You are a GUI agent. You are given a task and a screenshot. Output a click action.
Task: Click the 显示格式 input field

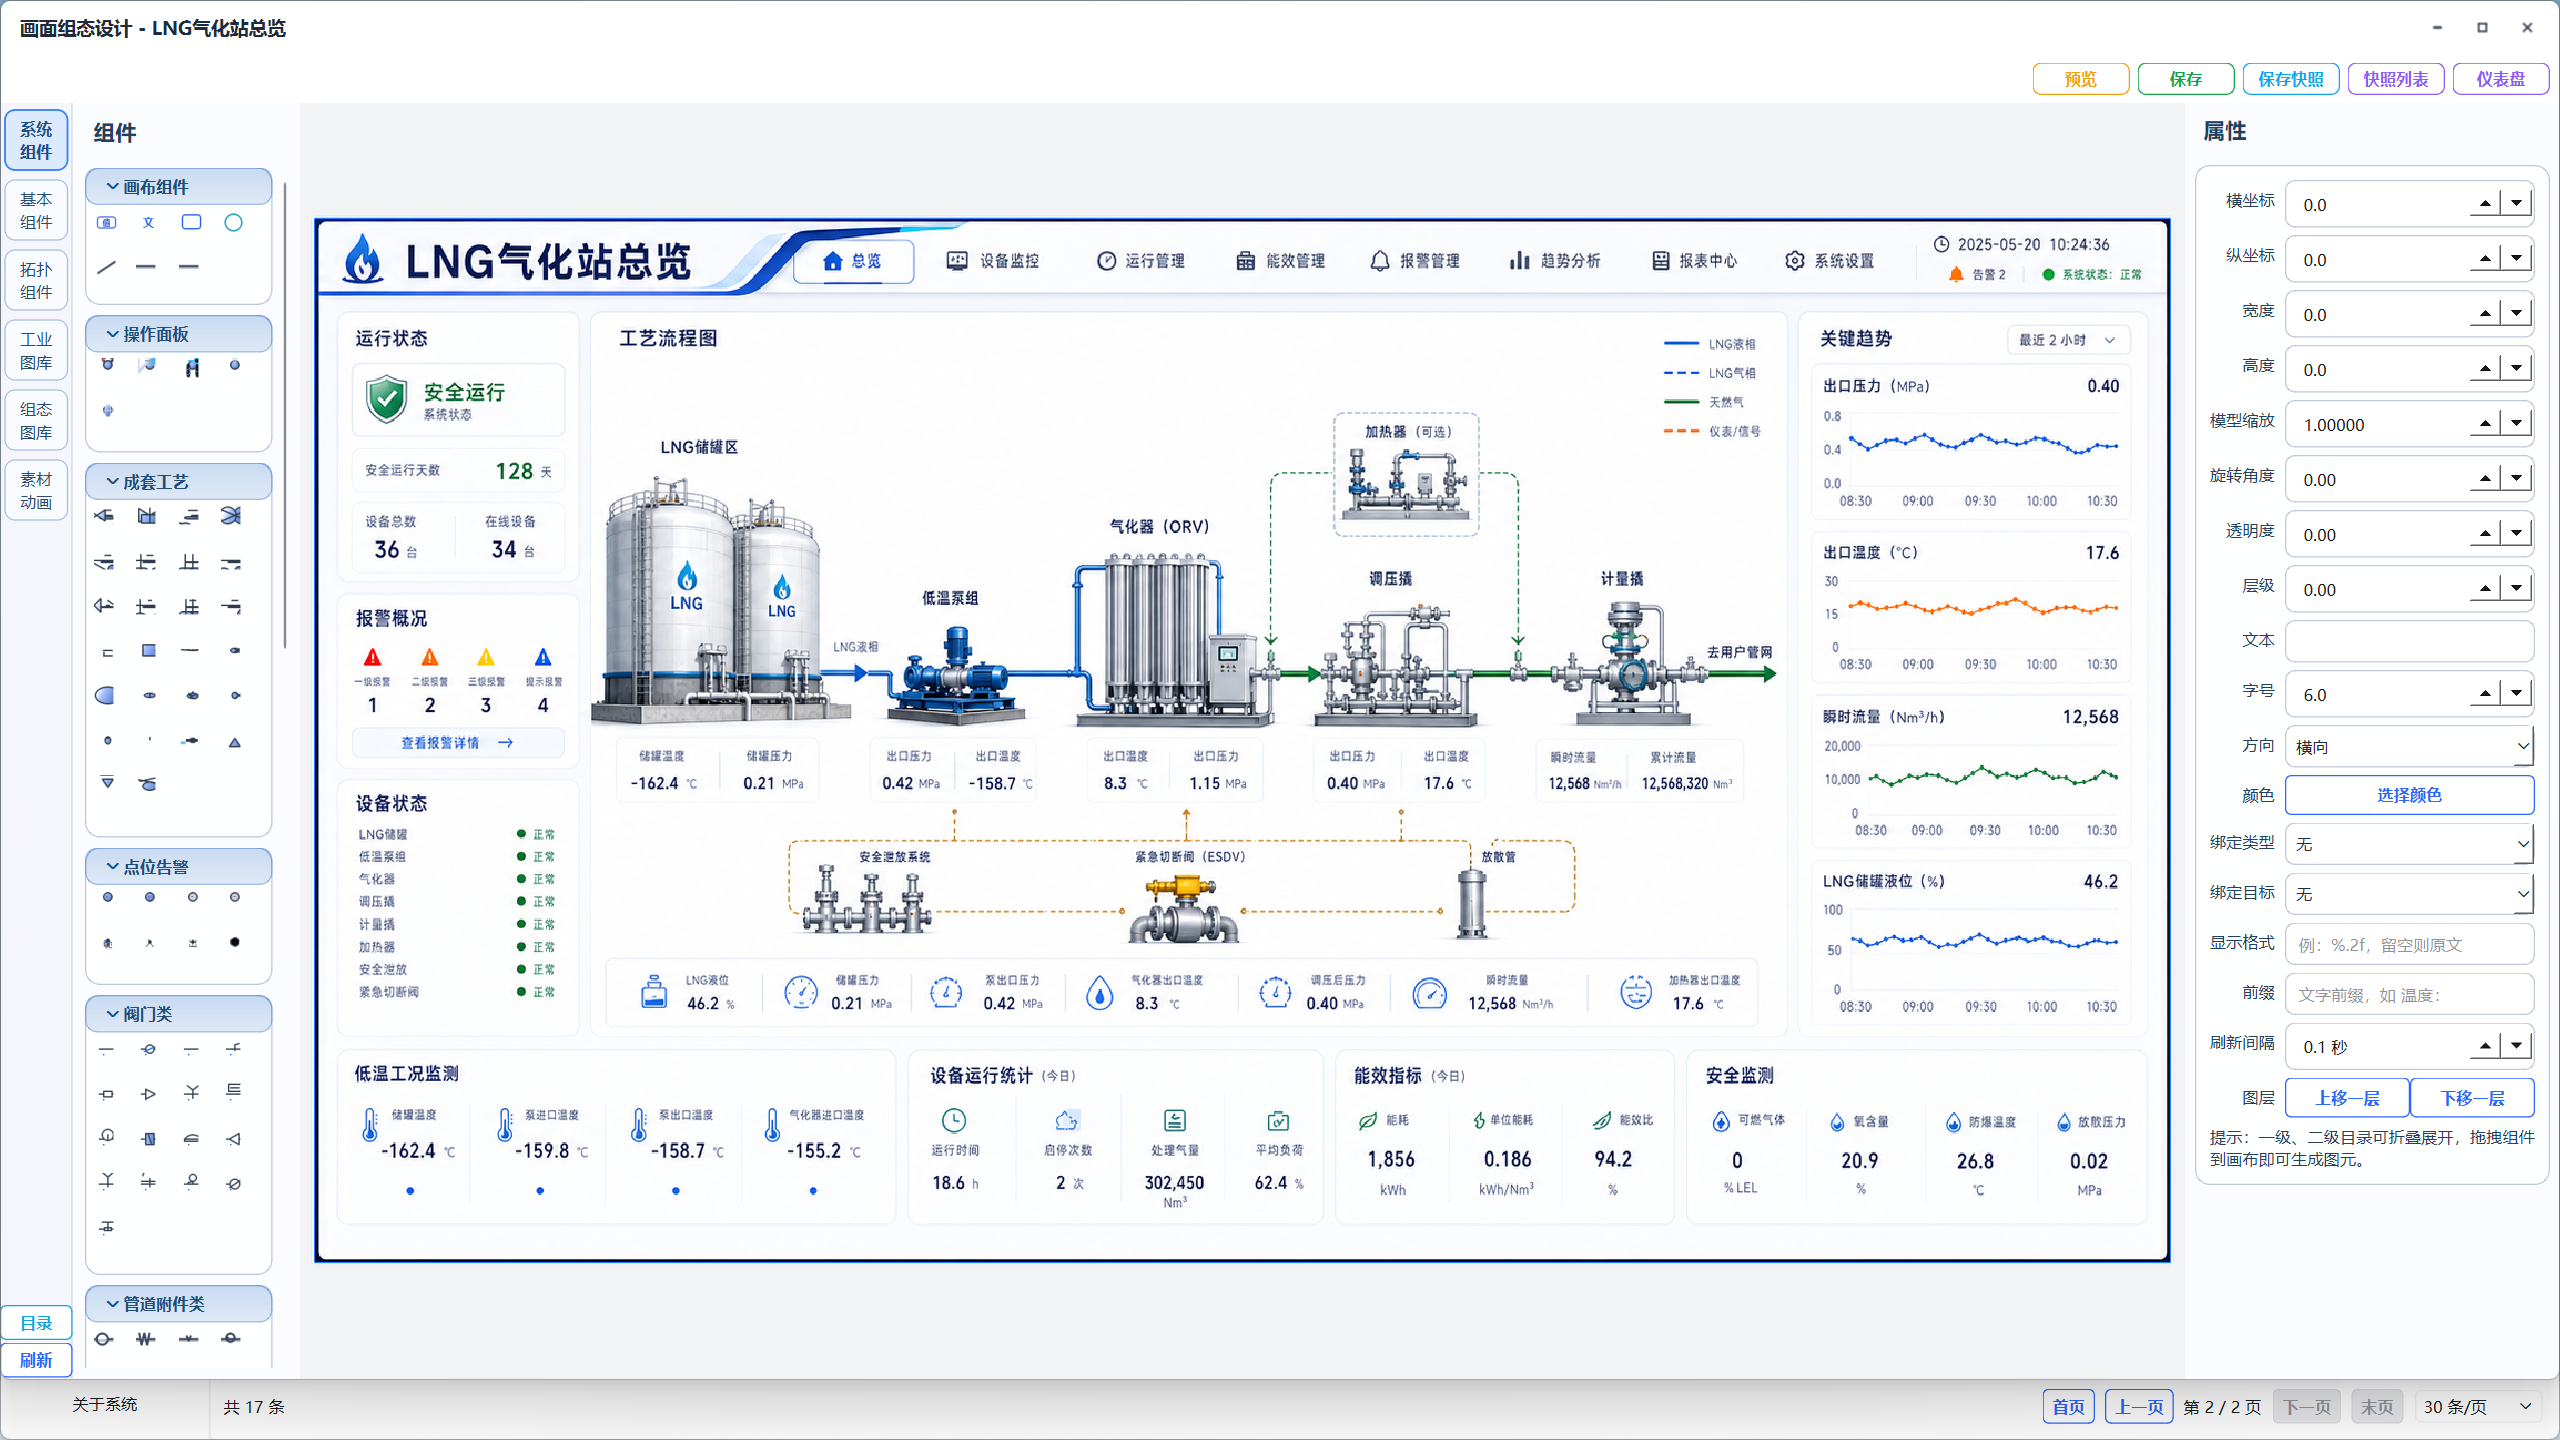point(2409,944)
